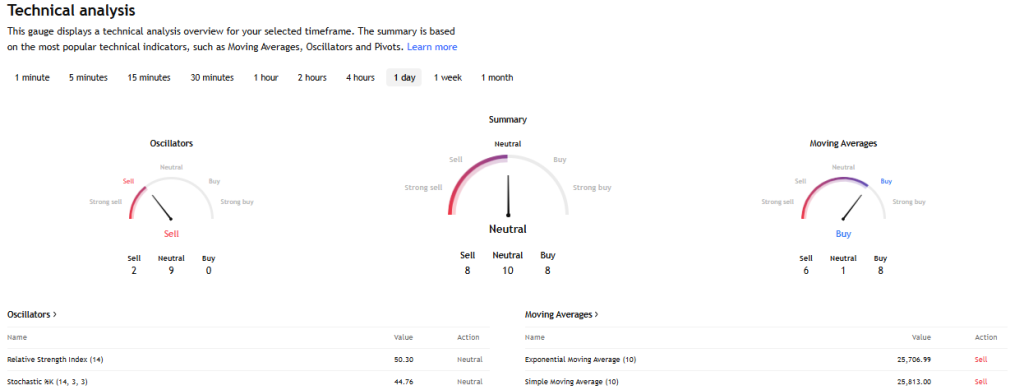This screenshot has width=1024, height=390.
Task: Select the 1 hour timeframe
Action: 266,78
